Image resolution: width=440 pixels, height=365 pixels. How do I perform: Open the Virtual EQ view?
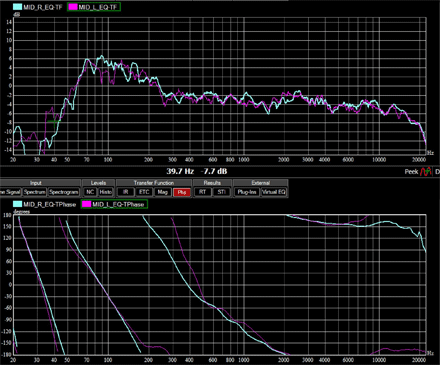click(x=274, y=192)
